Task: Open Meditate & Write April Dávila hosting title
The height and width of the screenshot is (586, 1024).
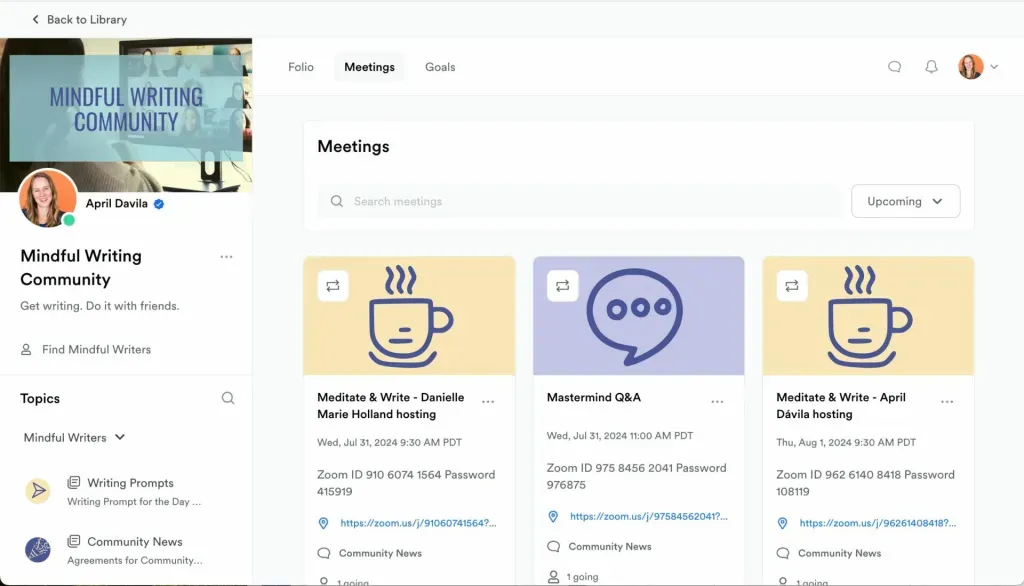Action: pyautogui.click(x=841, y=406)
